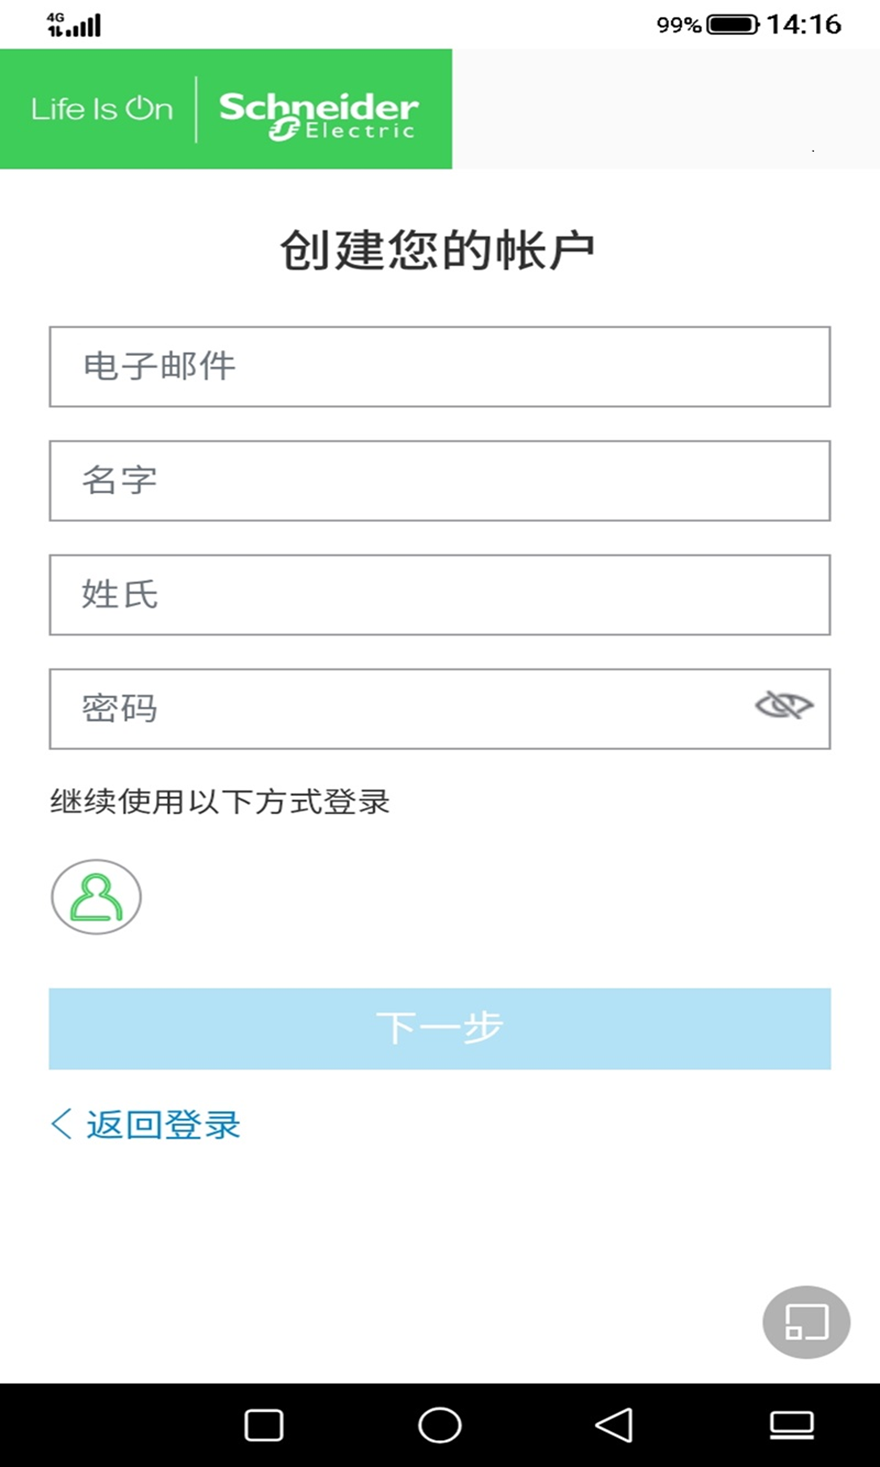Image resolution: width=880 pixels, height=1467 pixels.
Task: Tap the 创建您的帐户 page heading
Action: tap(440, 245)
